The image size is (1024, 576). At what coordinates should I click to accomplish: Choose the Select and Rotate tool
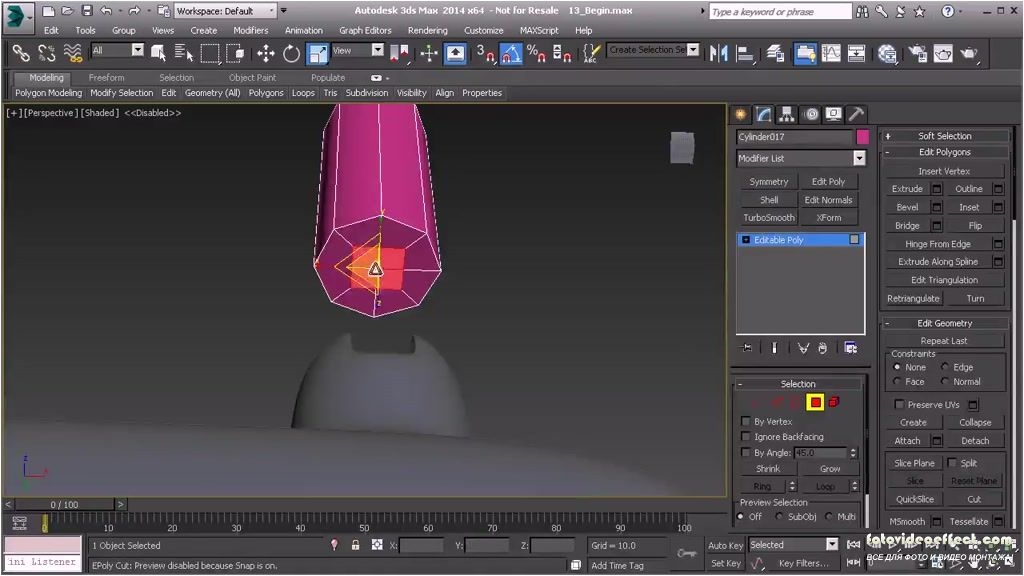point(291,54)
